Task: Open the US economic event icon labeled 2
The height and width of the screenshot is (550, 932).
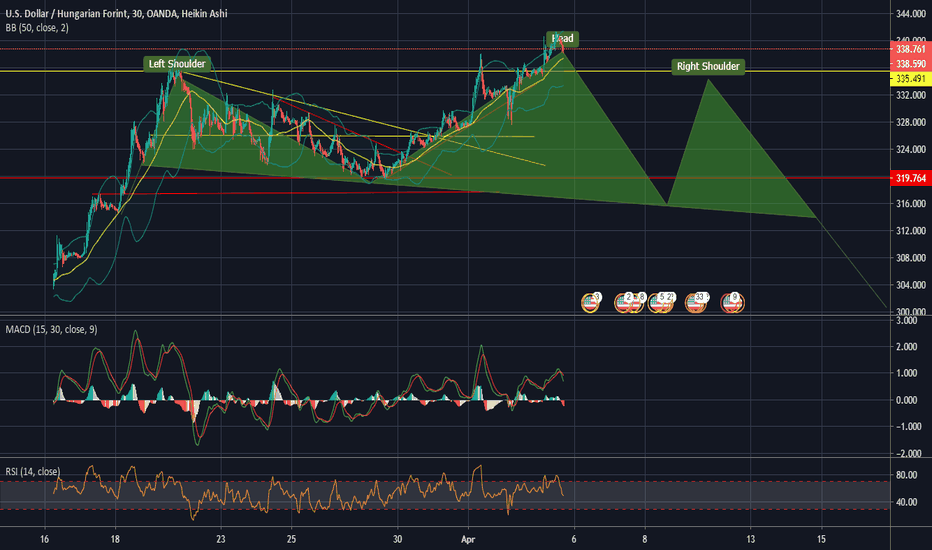Action: [624, 303]
